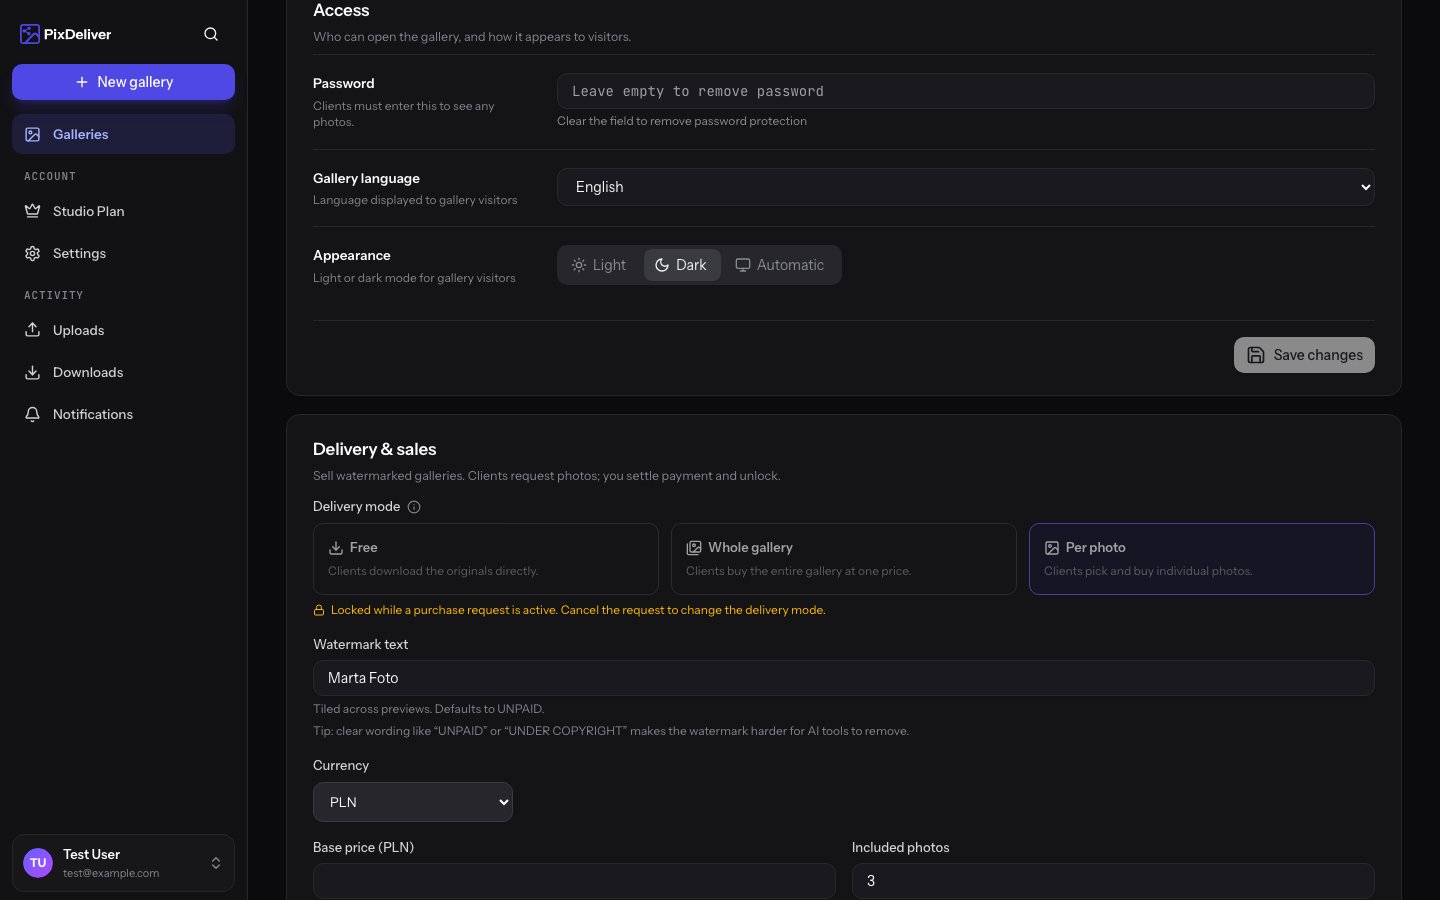This screenshot has height=900, width=1440.
Task: Select Automatic appearance mode
Action: 780,265
